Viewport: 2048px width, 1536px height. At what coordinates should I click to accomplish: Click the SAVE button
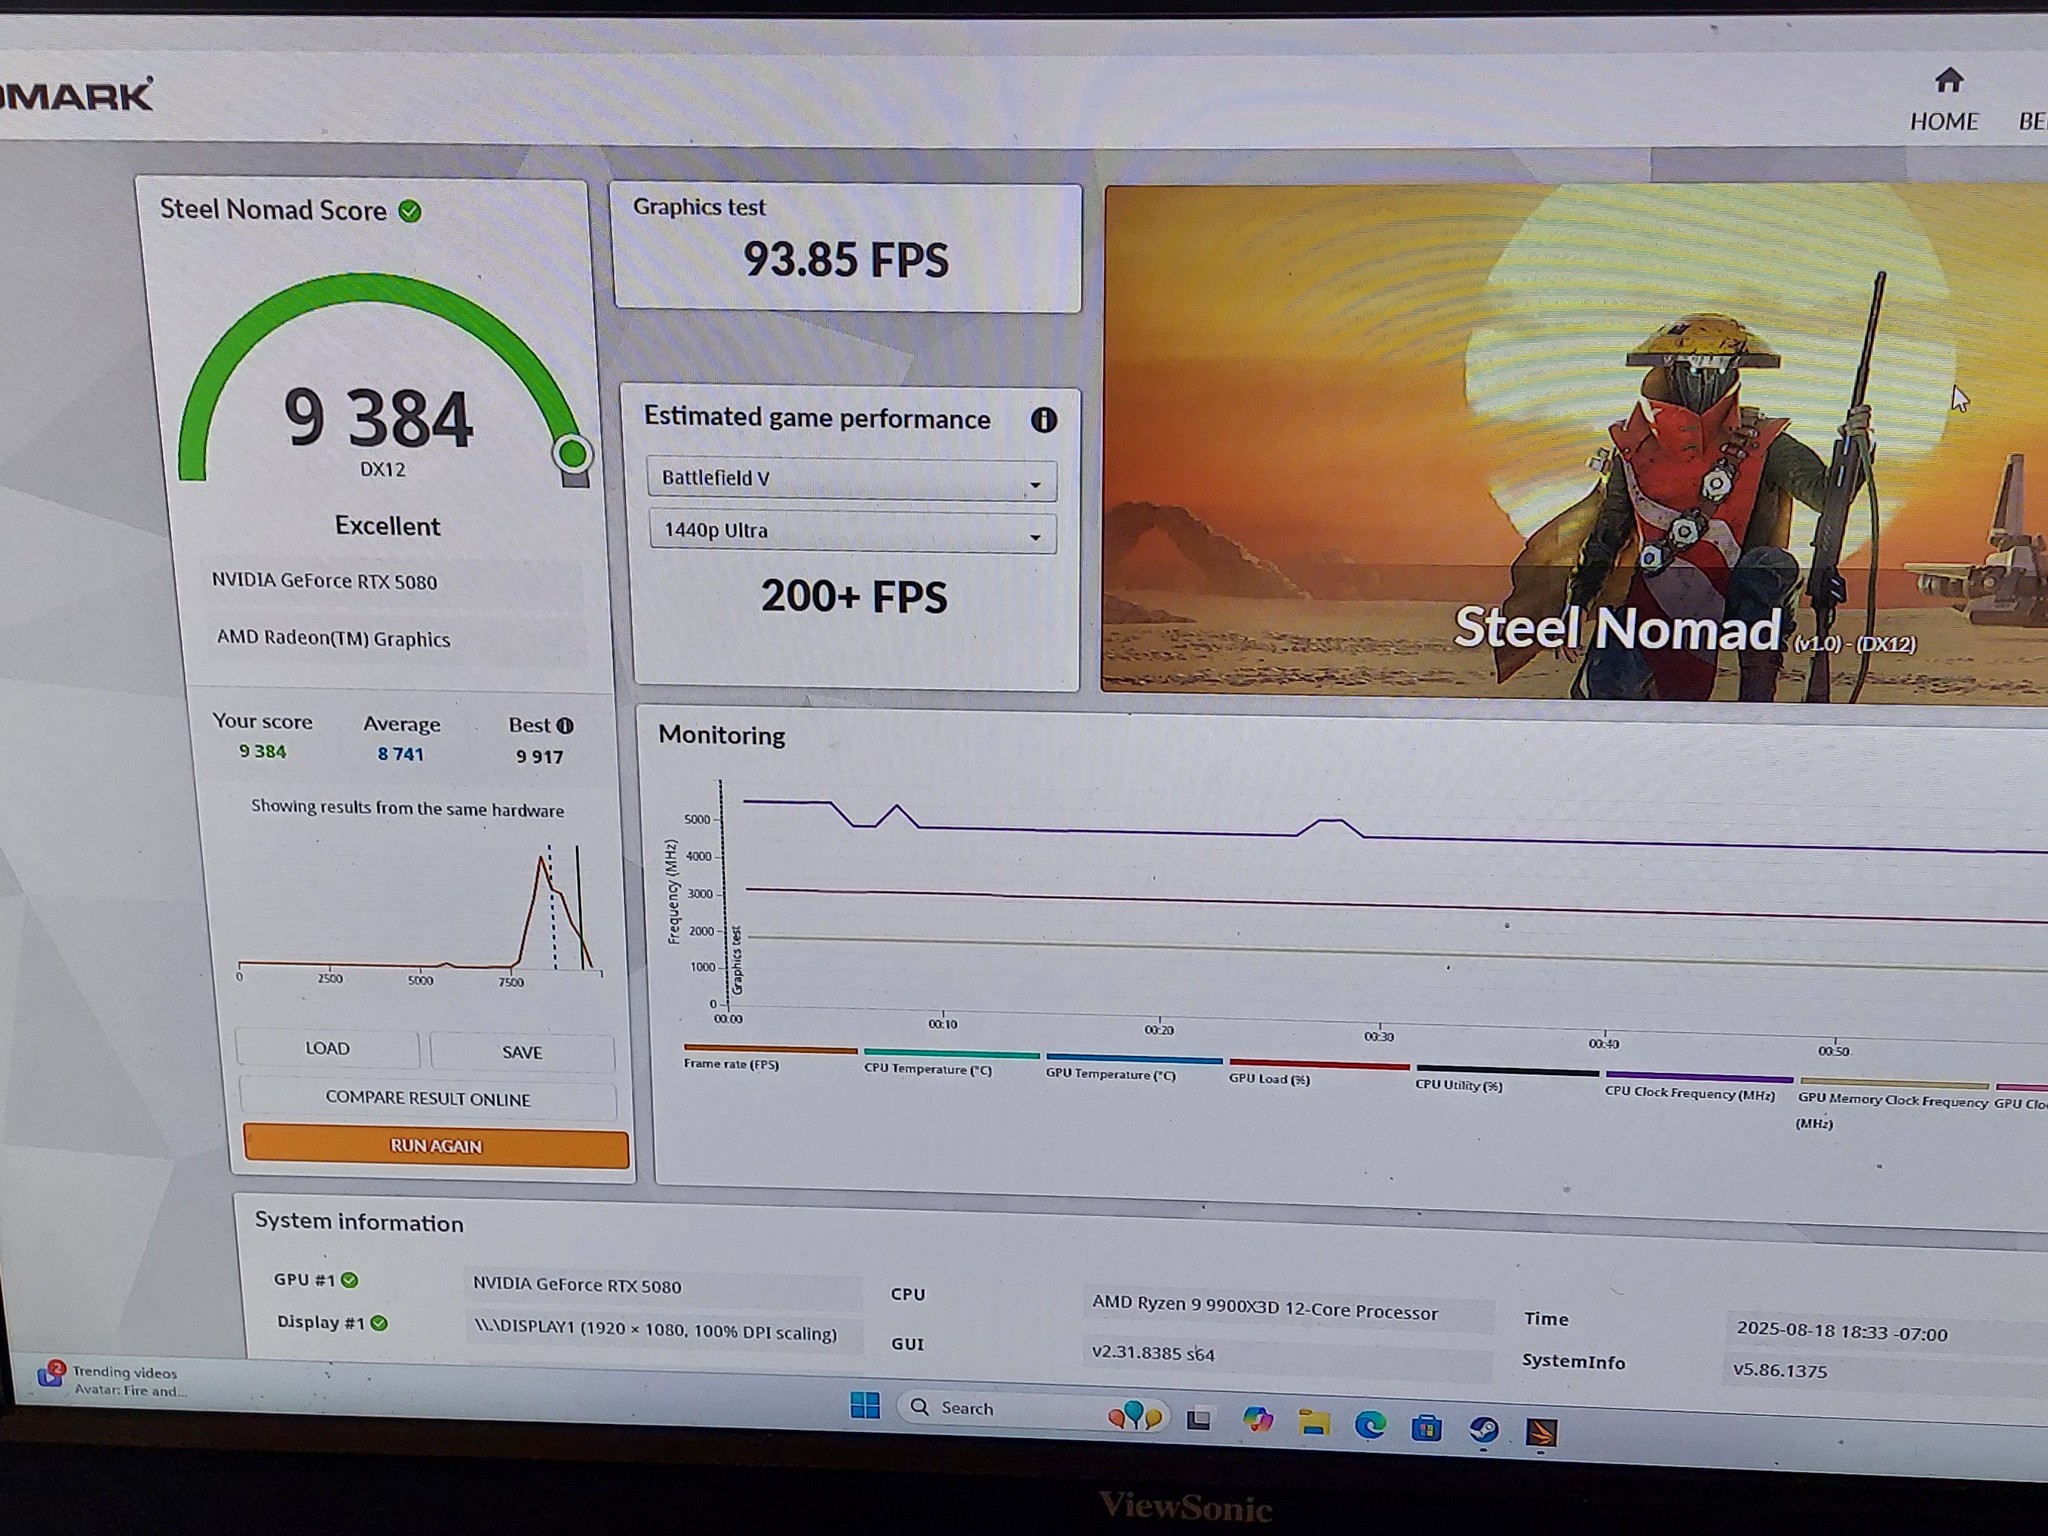[522, 1052]
